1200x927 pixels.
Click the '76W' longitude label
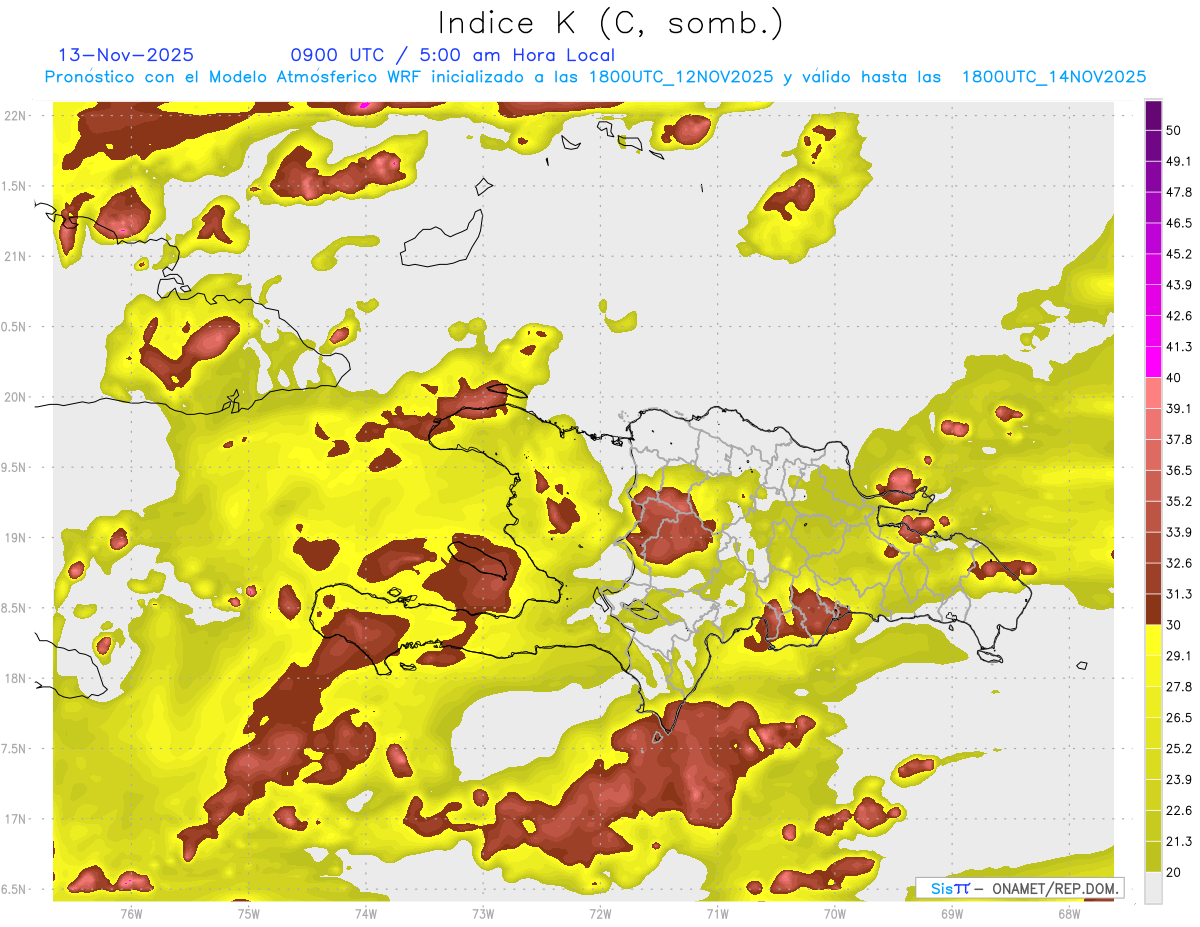tap(131, 913)
